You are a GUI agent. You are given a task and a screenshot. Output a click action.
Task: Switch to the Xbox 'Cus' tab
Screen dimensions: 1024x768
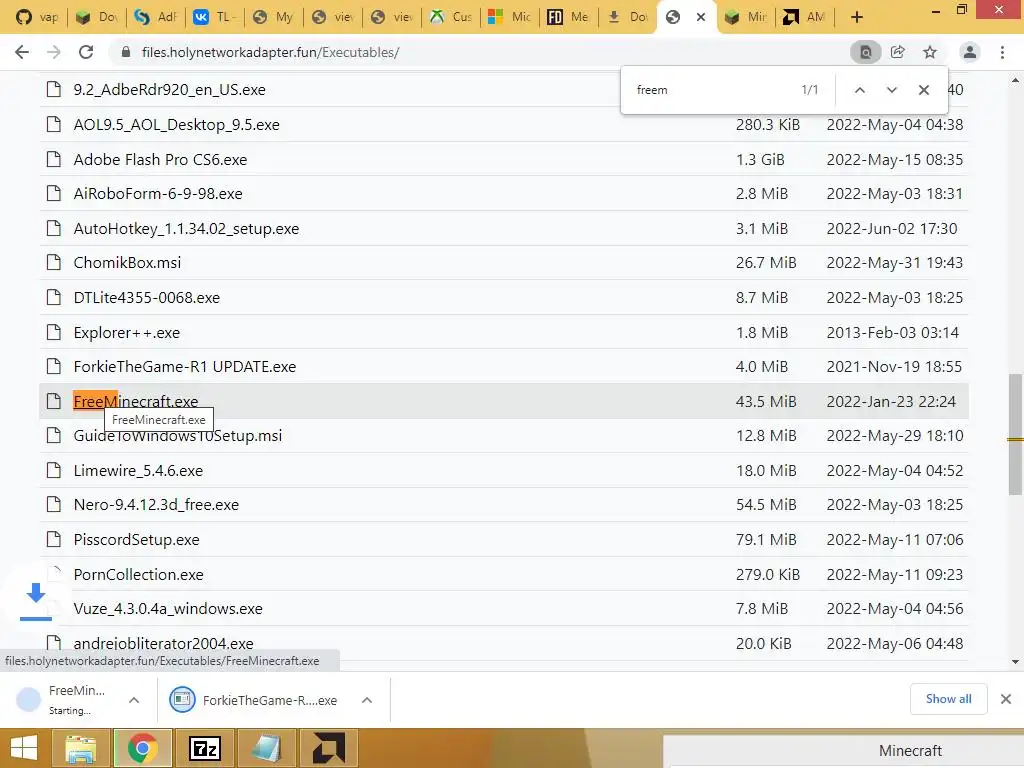[451, 17]
